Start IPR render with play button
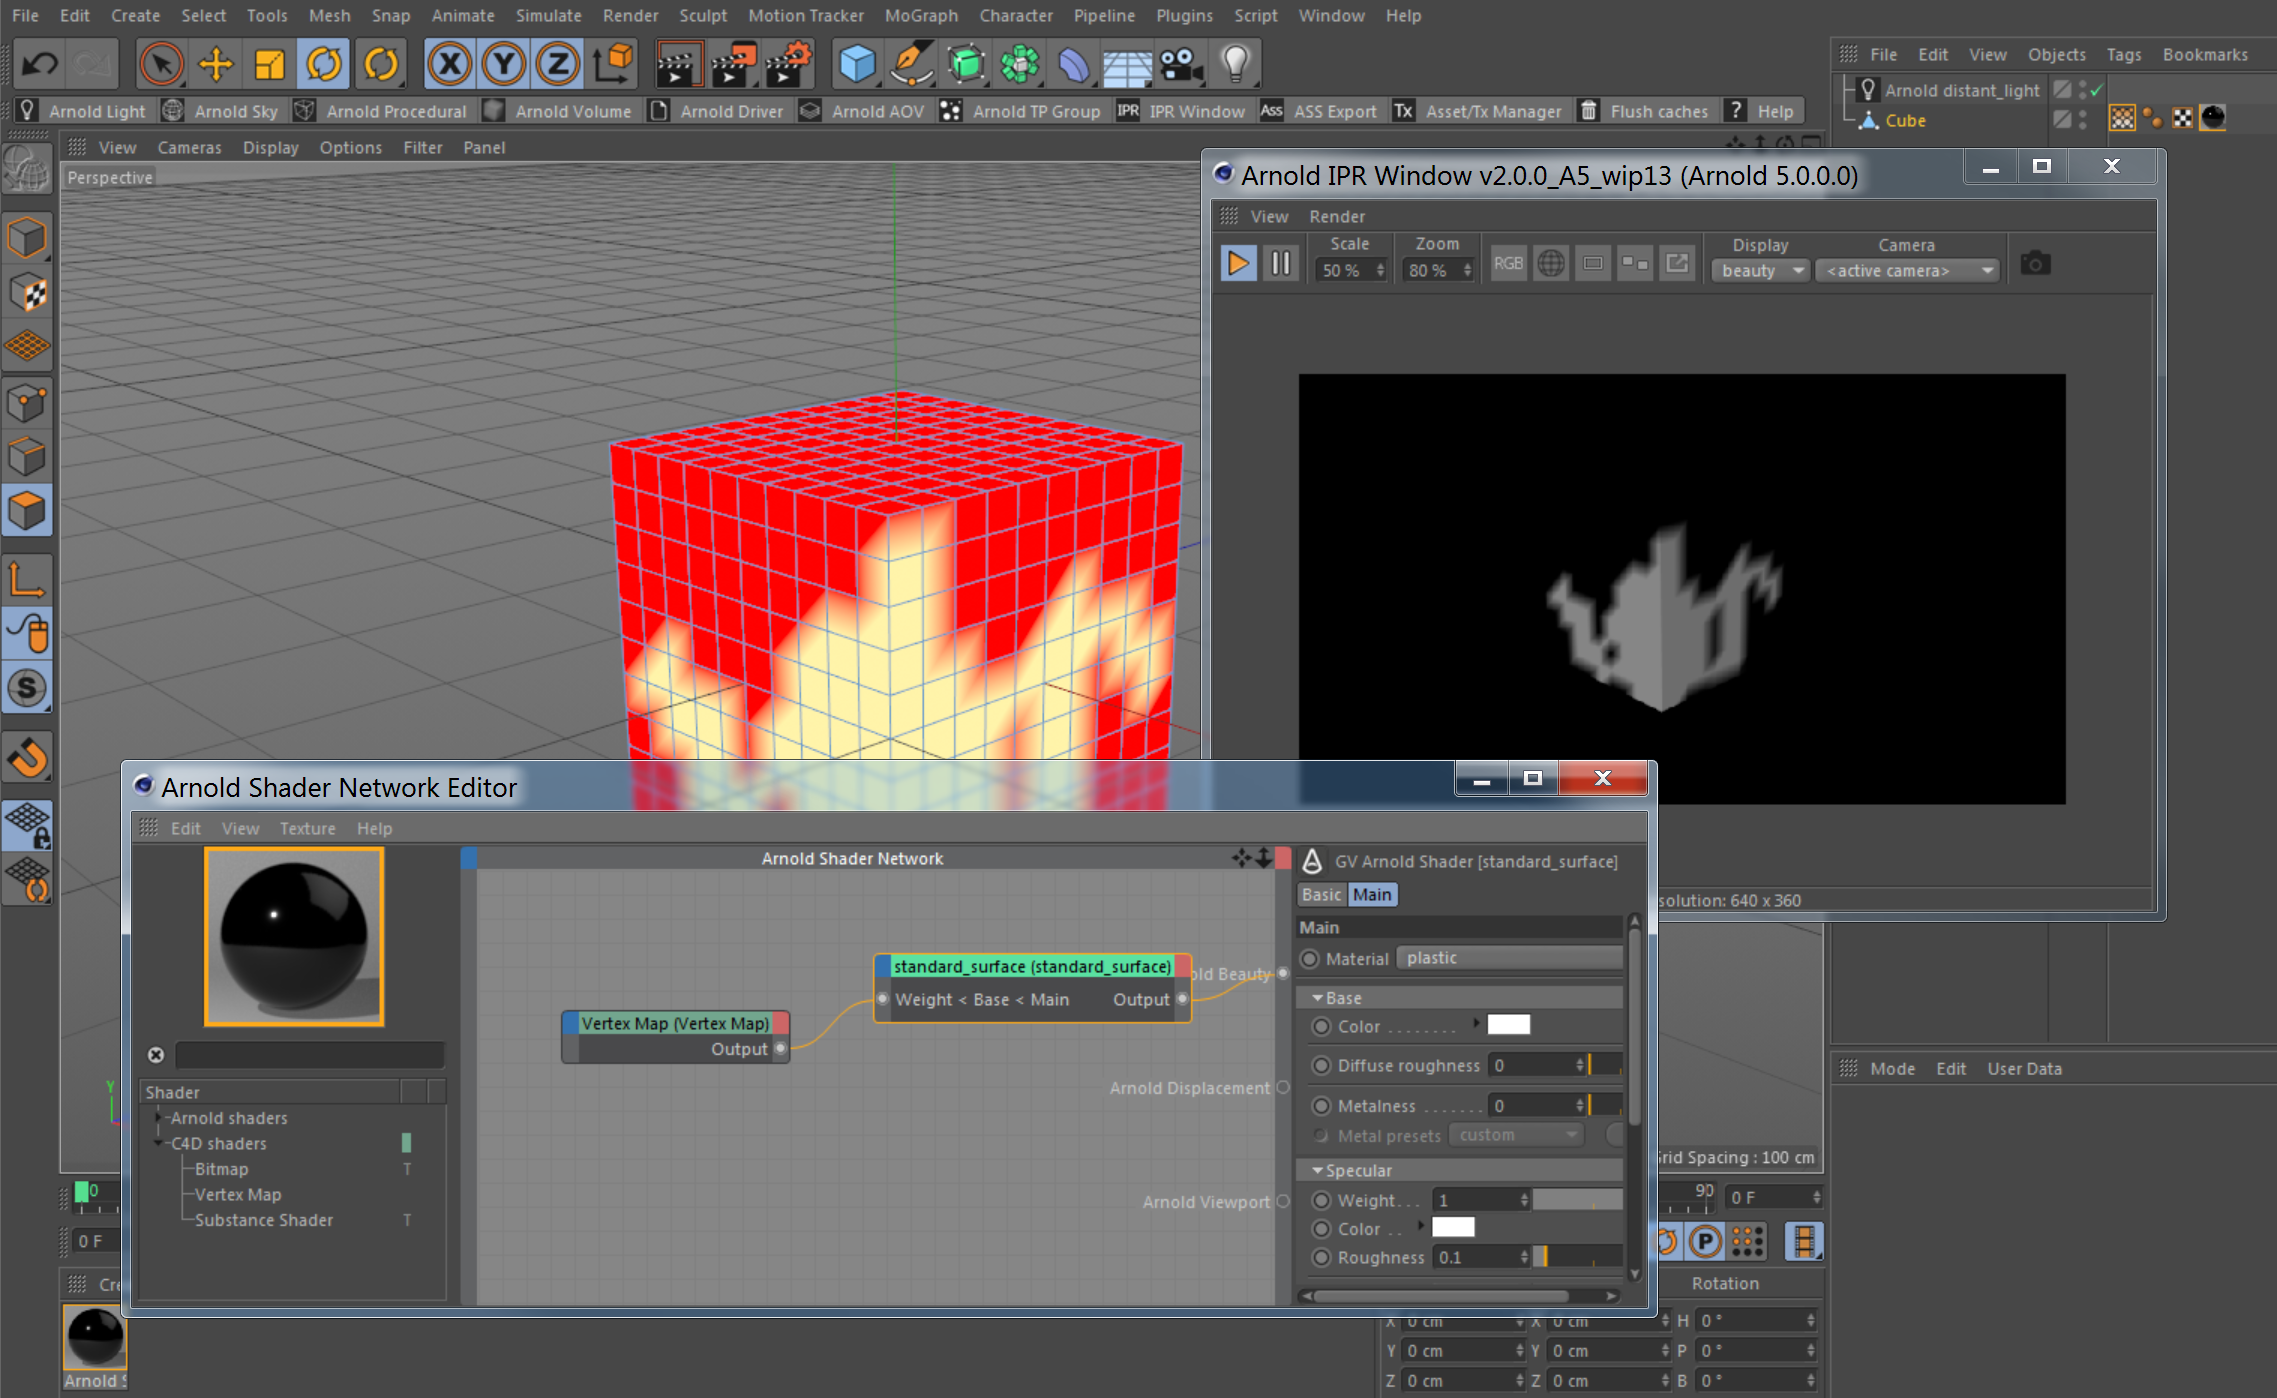Image resolution: width=2277 pixels, height=1398 pixels. [x=1238, y=264]
